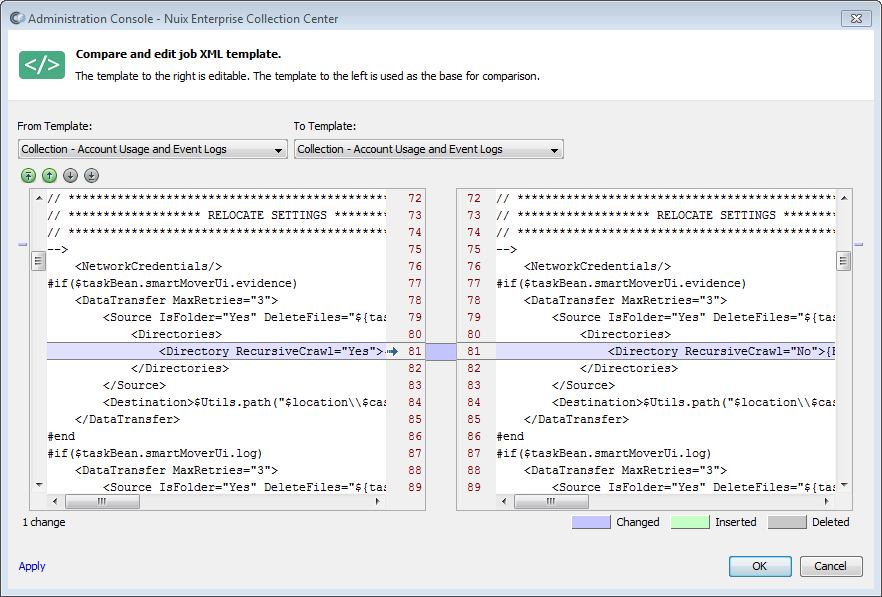This screenshot has height=597, width=882.
Task: Click RecursiveCrawl="No" line in right pane
Action: (x=665, y=351)
